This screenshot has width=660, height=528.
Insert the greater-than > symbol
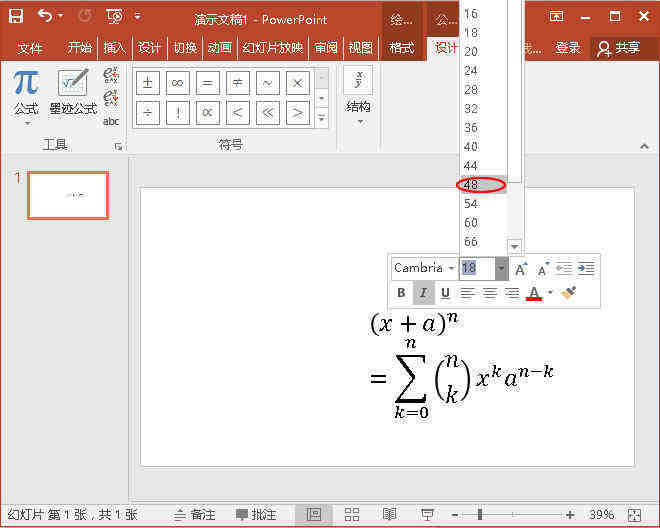pos(298,113)
